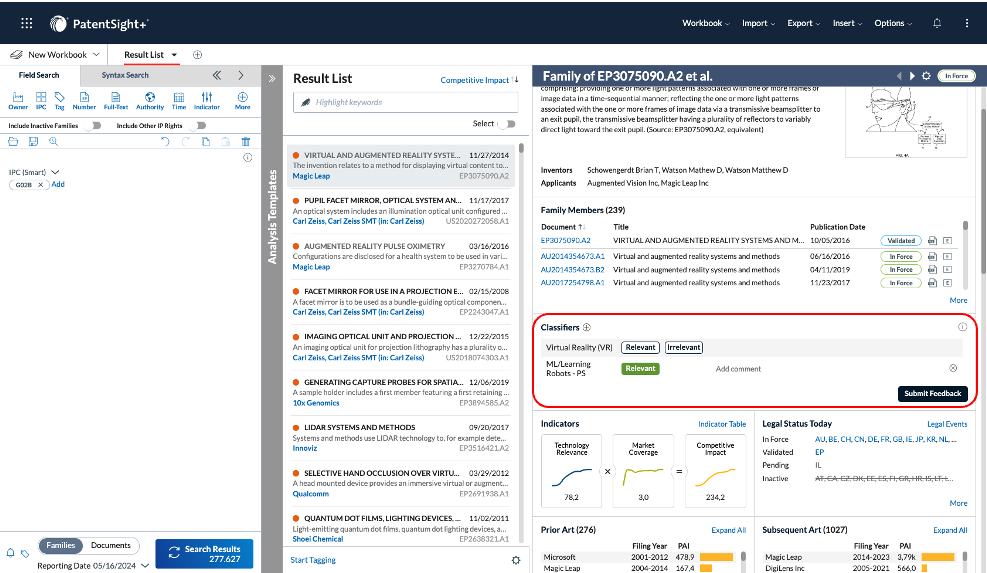Toggle ML/Learning Robots Relevant tag
Viewport: 987px width, 573px height.
pos(640,368)
